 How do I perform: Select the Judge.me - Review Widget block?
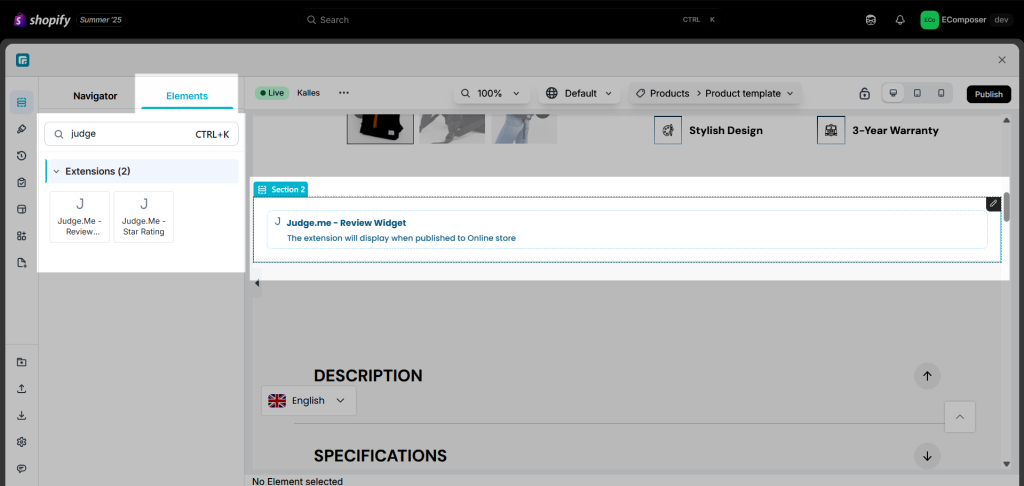click(x=627, y=229)
